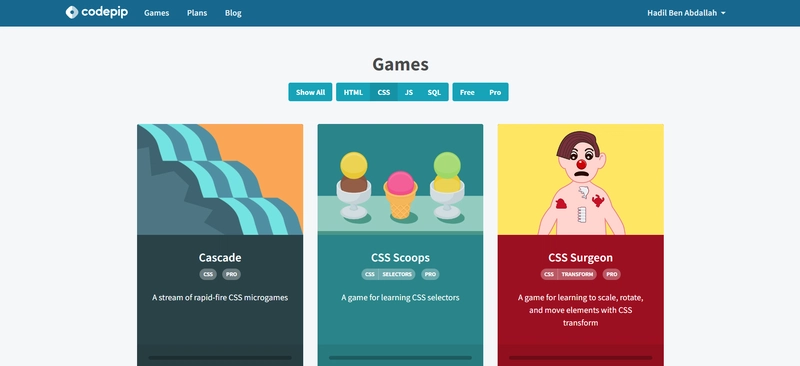Click the SELECTORS tag on CSS Scoops

click(397, 274)
